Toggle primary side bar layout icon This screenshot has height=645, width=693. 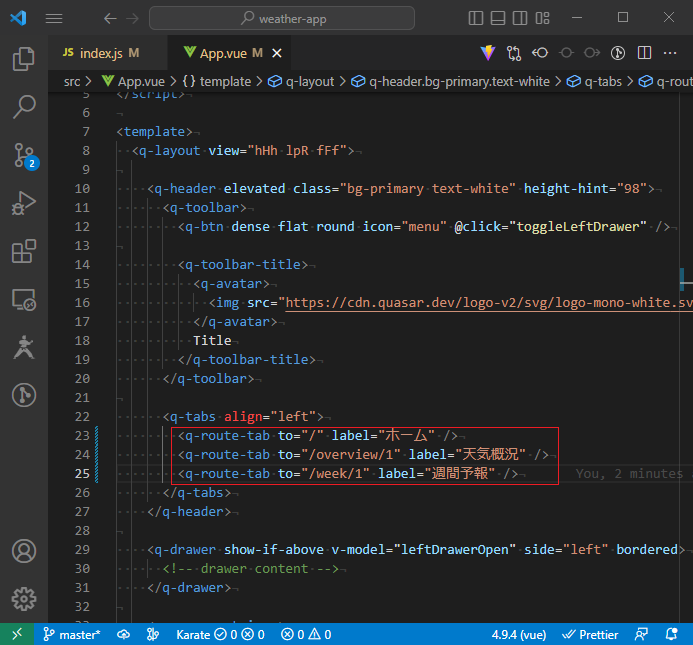476,18
